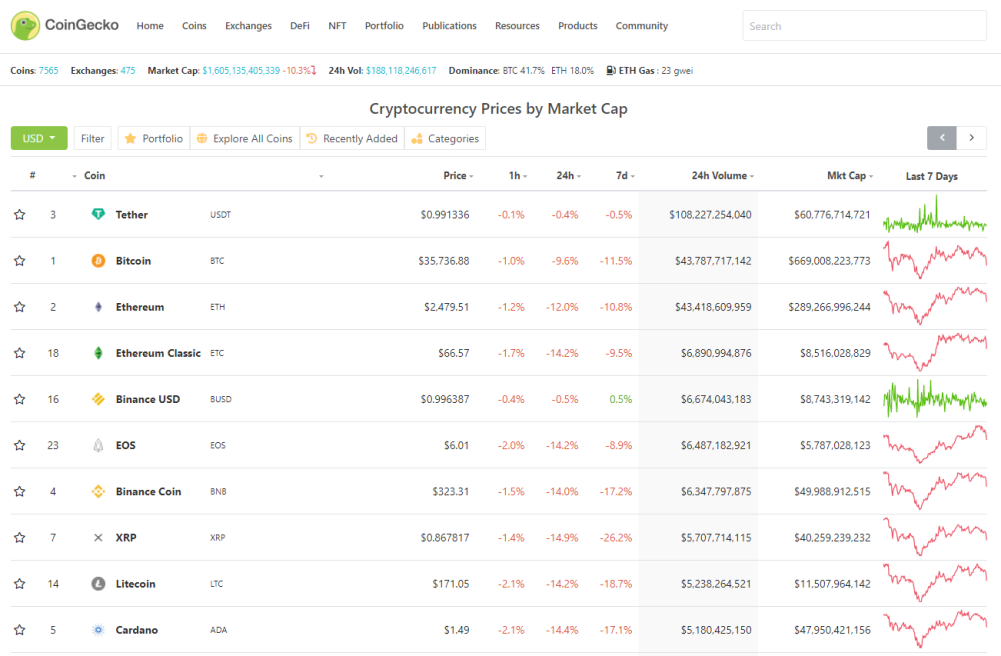Open the DeFi menu item

point(299,26)
